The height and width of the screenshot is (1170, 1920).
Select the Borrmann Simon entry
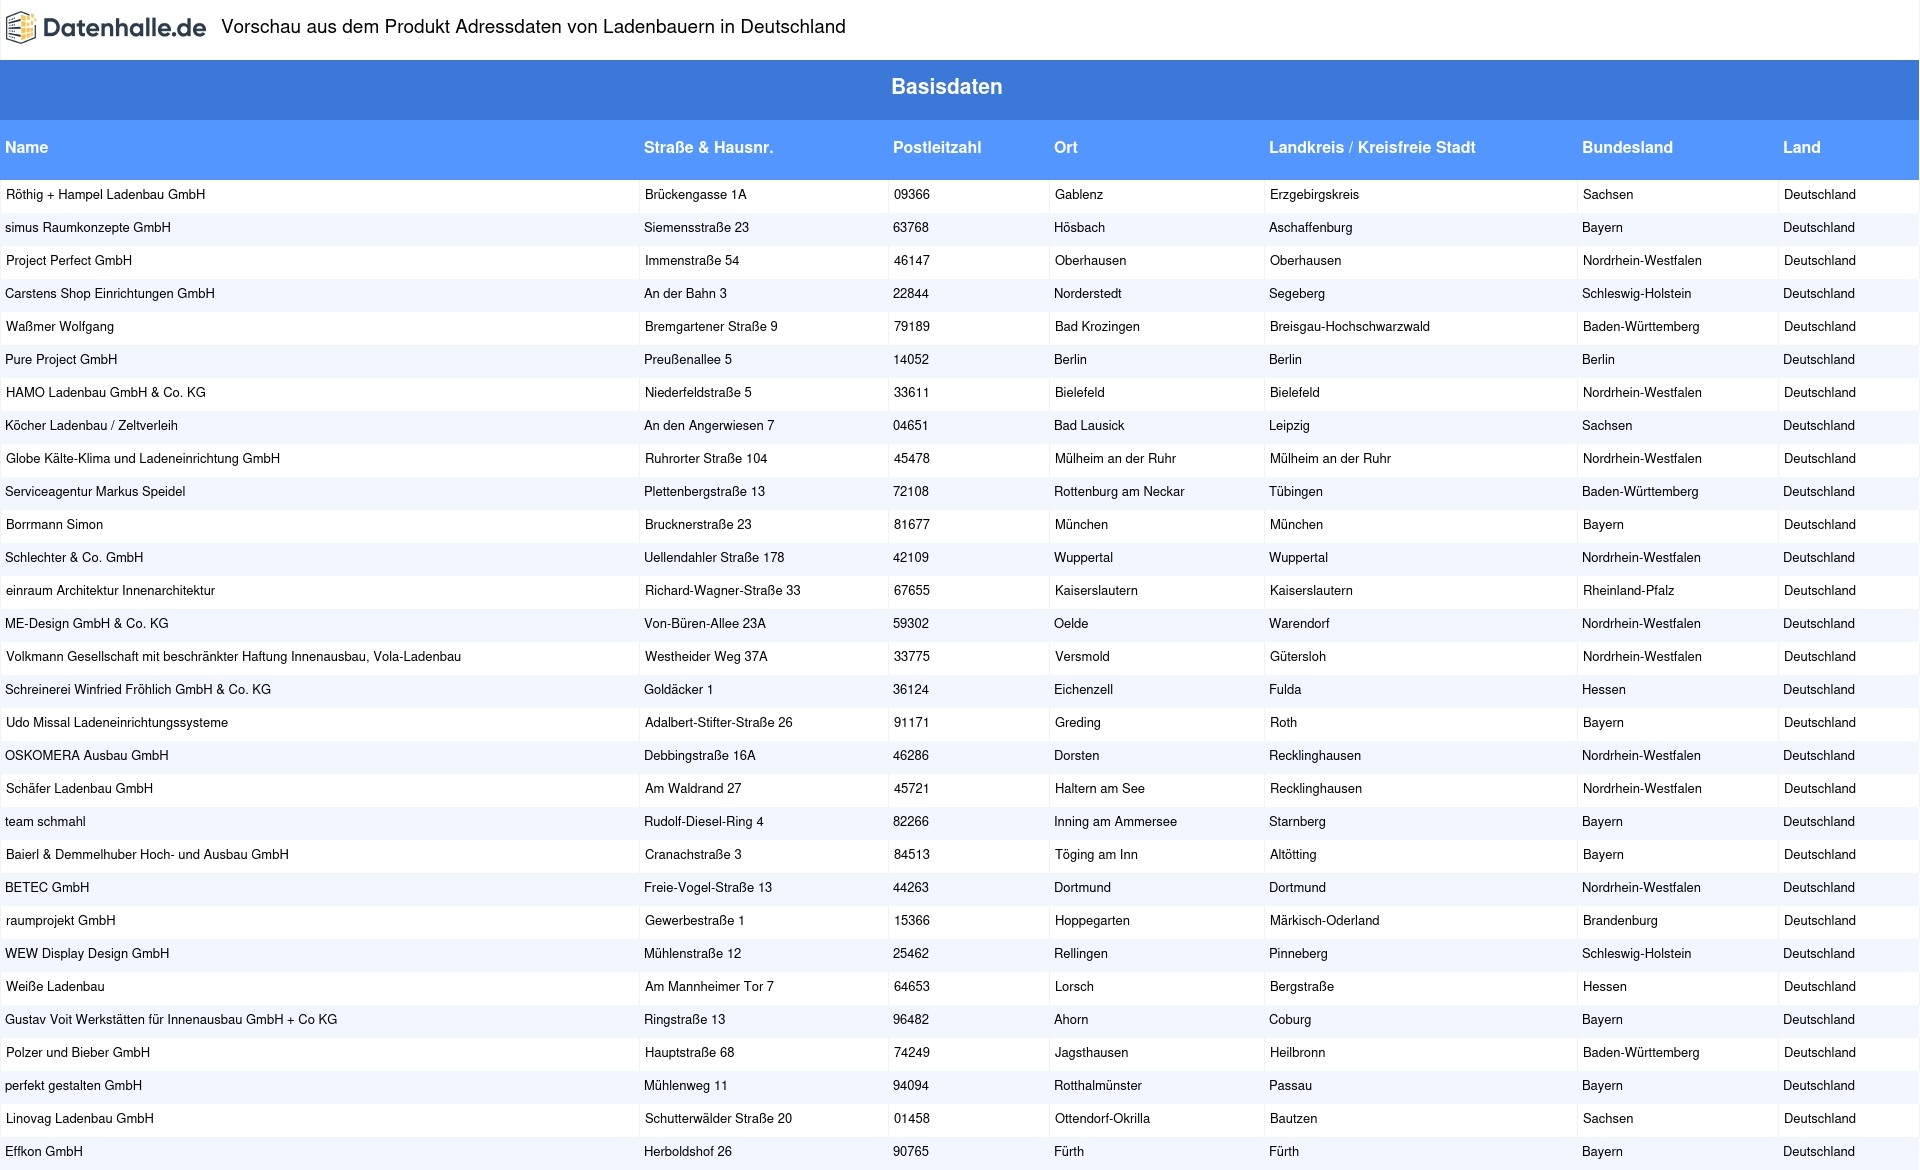(x=55, y=524)
